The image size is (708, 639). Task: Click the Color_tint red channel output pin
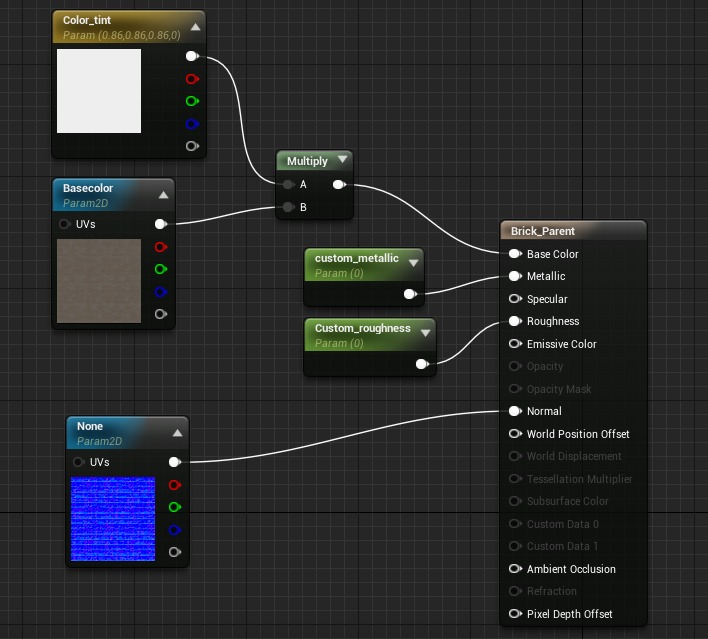coord(191,79)
